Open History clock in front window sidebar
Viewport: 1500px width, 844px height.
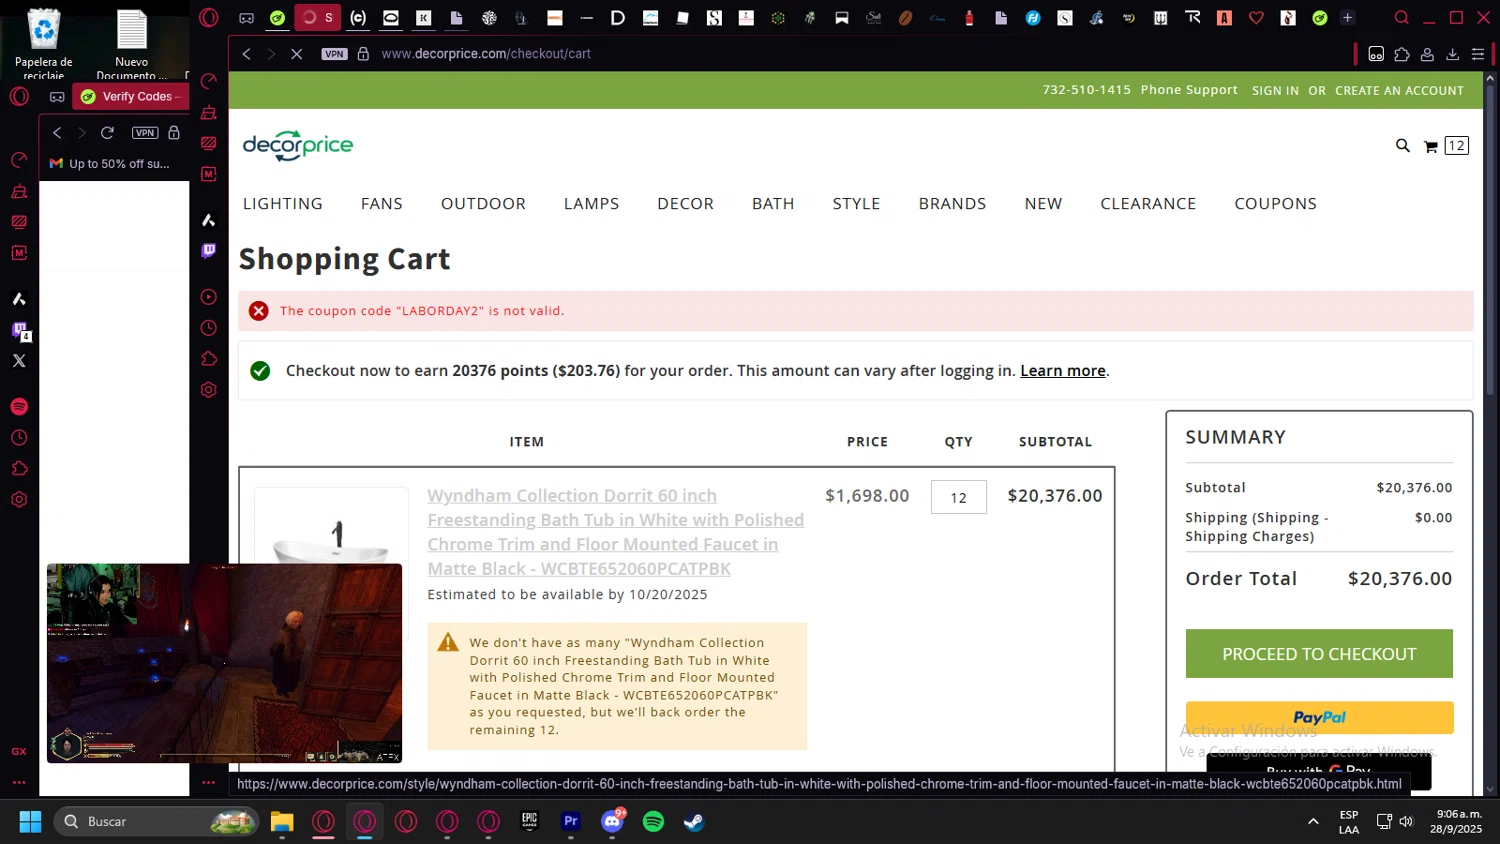[208, 328]
